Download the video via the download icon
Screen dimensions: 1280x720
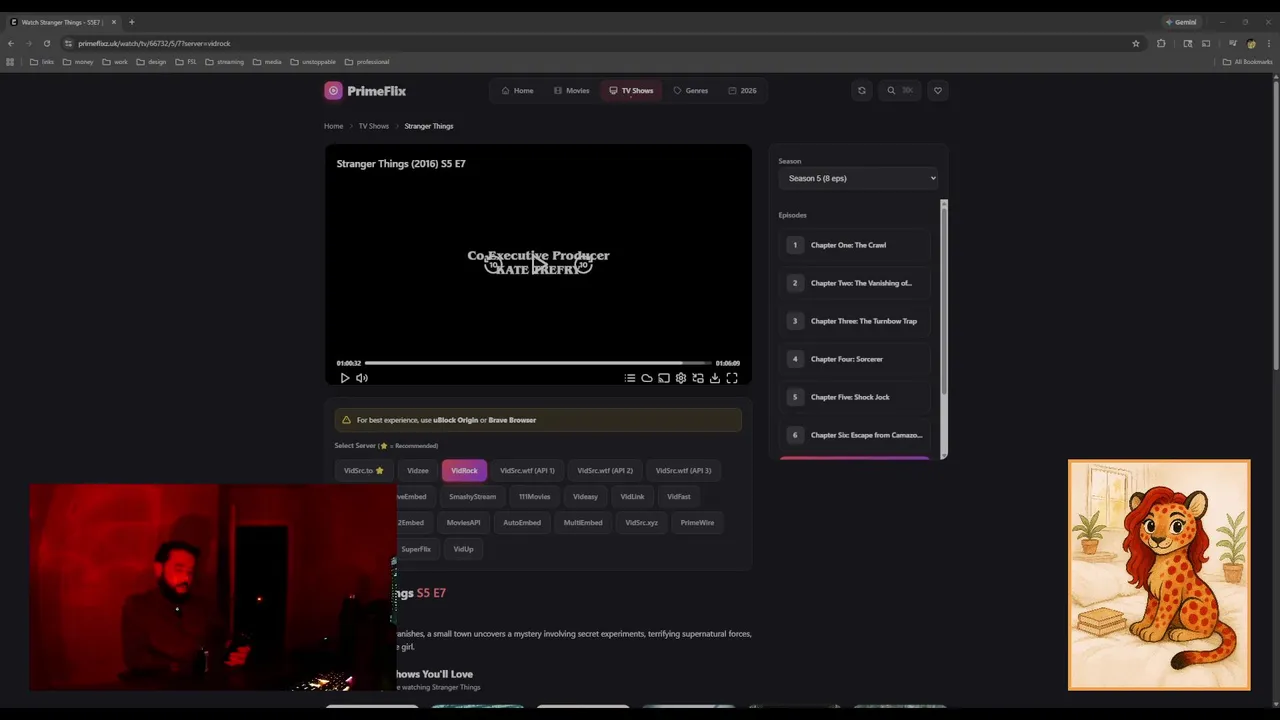[x=715, y=378]
